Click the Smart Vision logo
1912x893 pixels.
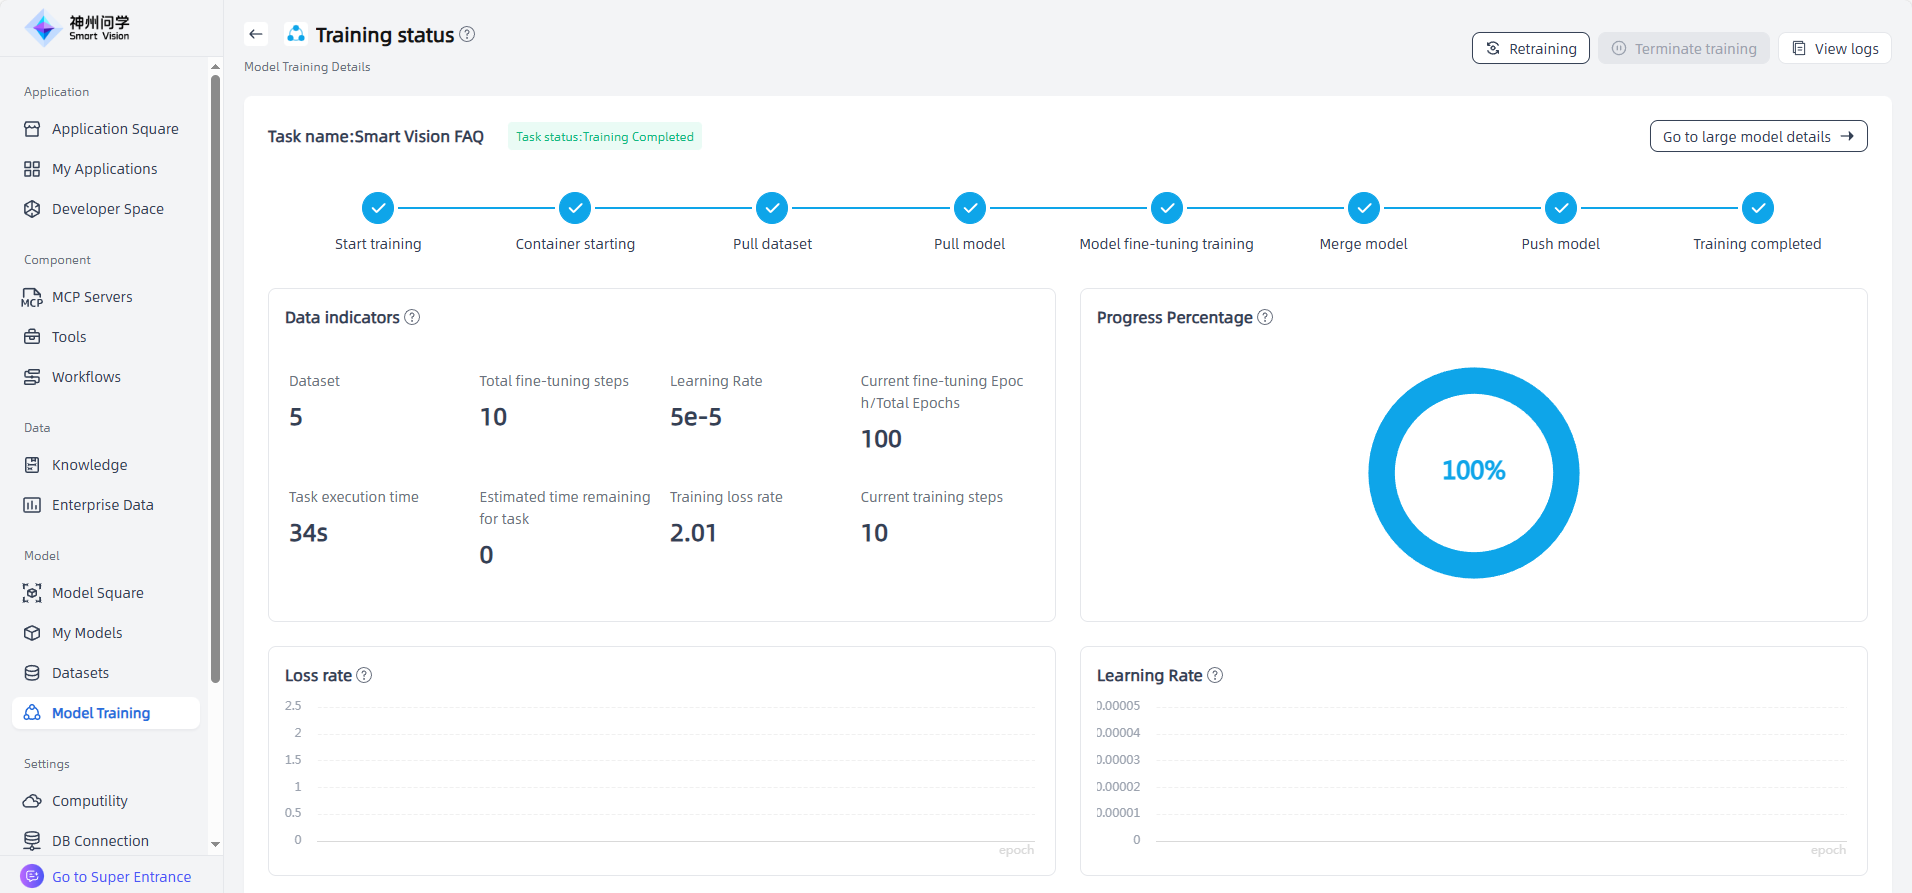pyautogui.click(x=78, y=28)
